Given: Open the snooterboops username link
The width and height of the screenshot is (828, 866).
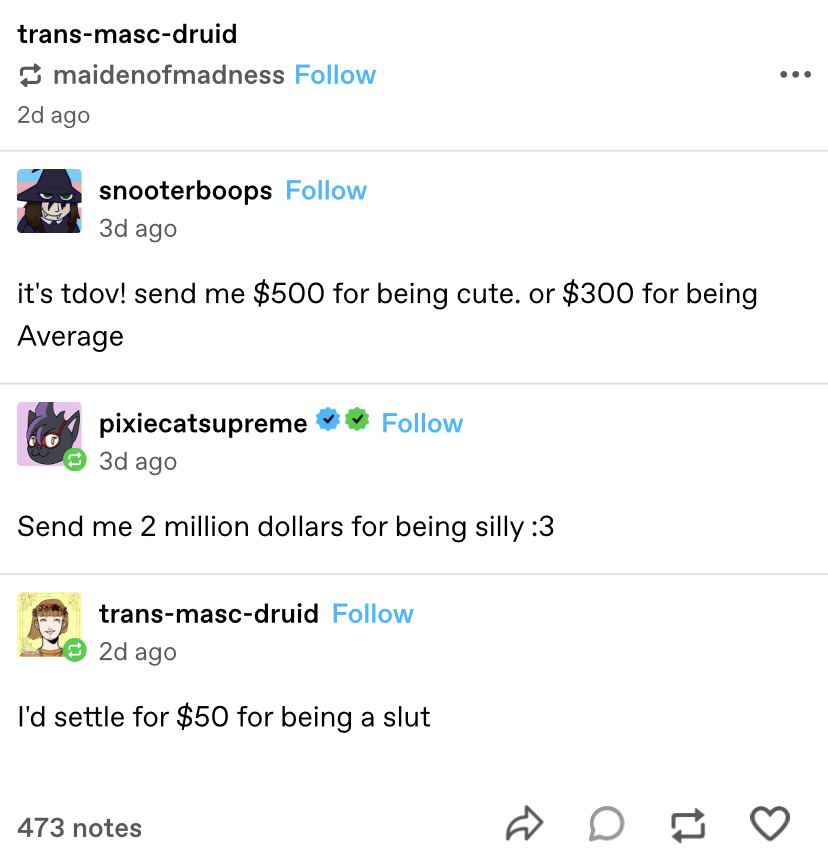Looking at the screenshot, I should click(x=186, y=191).
